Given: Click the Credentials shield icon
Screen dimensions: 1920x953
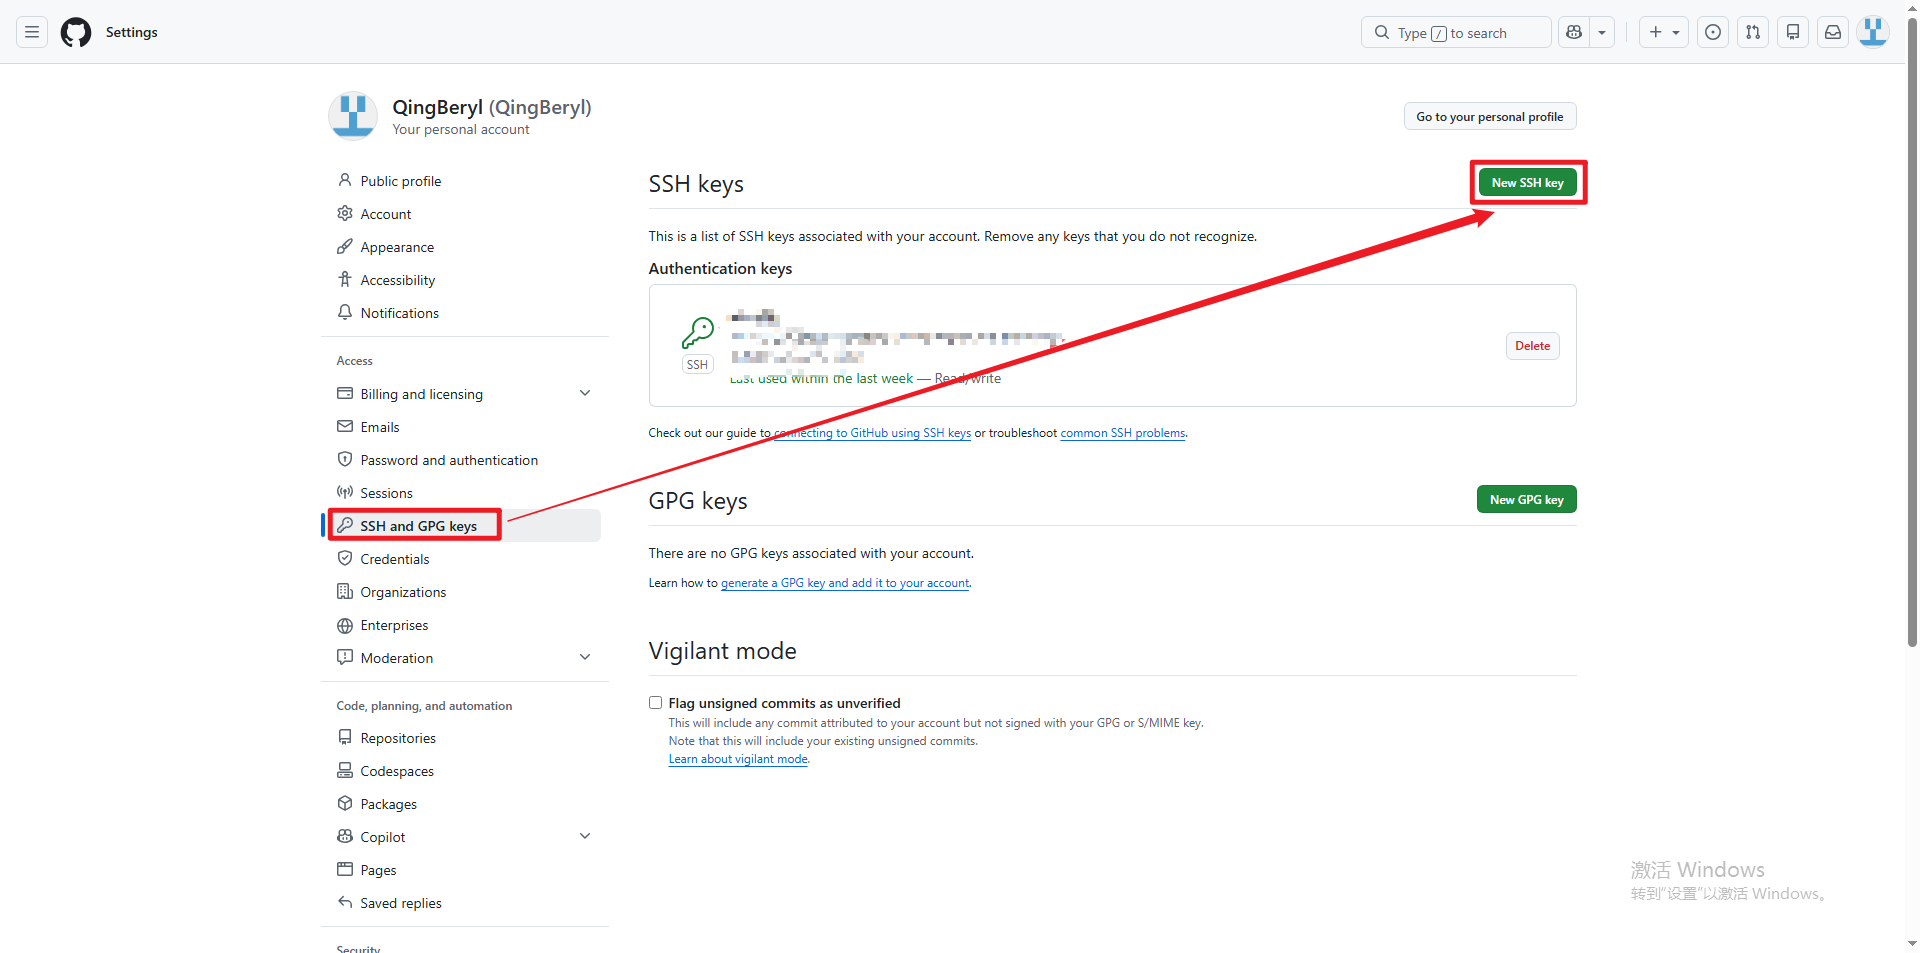Looking at the screenshot, I should pos(345,558).
